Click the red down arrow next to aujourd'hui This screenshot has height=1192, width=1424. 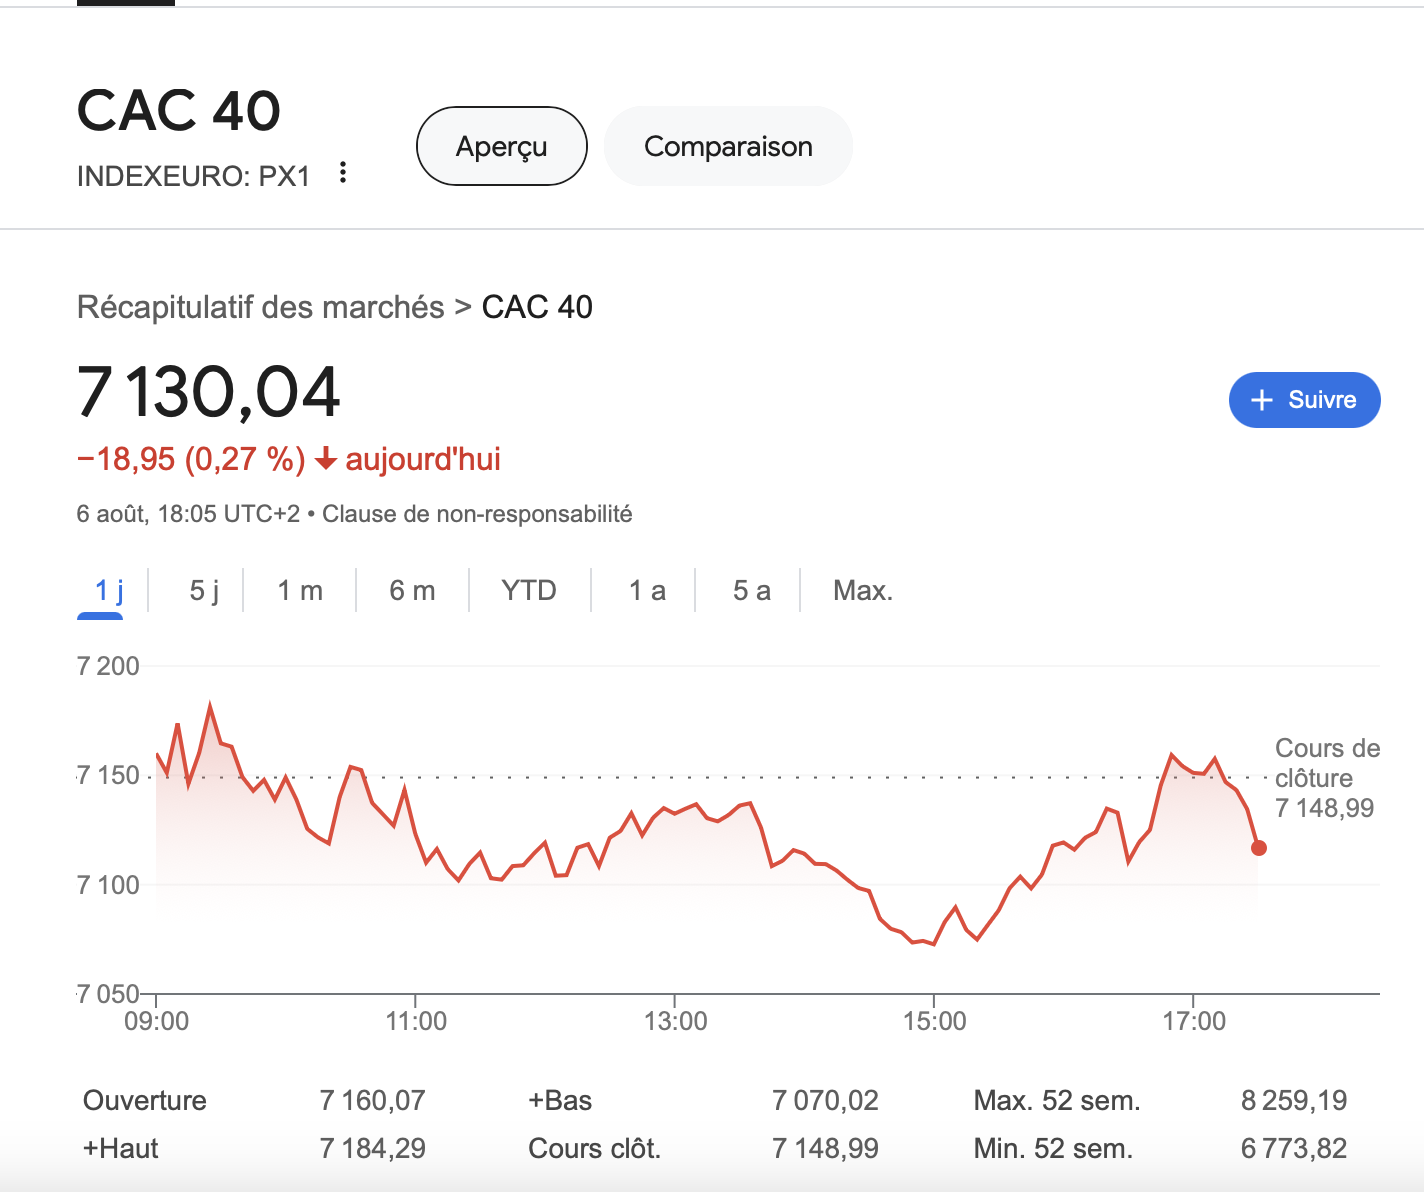(x=325, y=460)
